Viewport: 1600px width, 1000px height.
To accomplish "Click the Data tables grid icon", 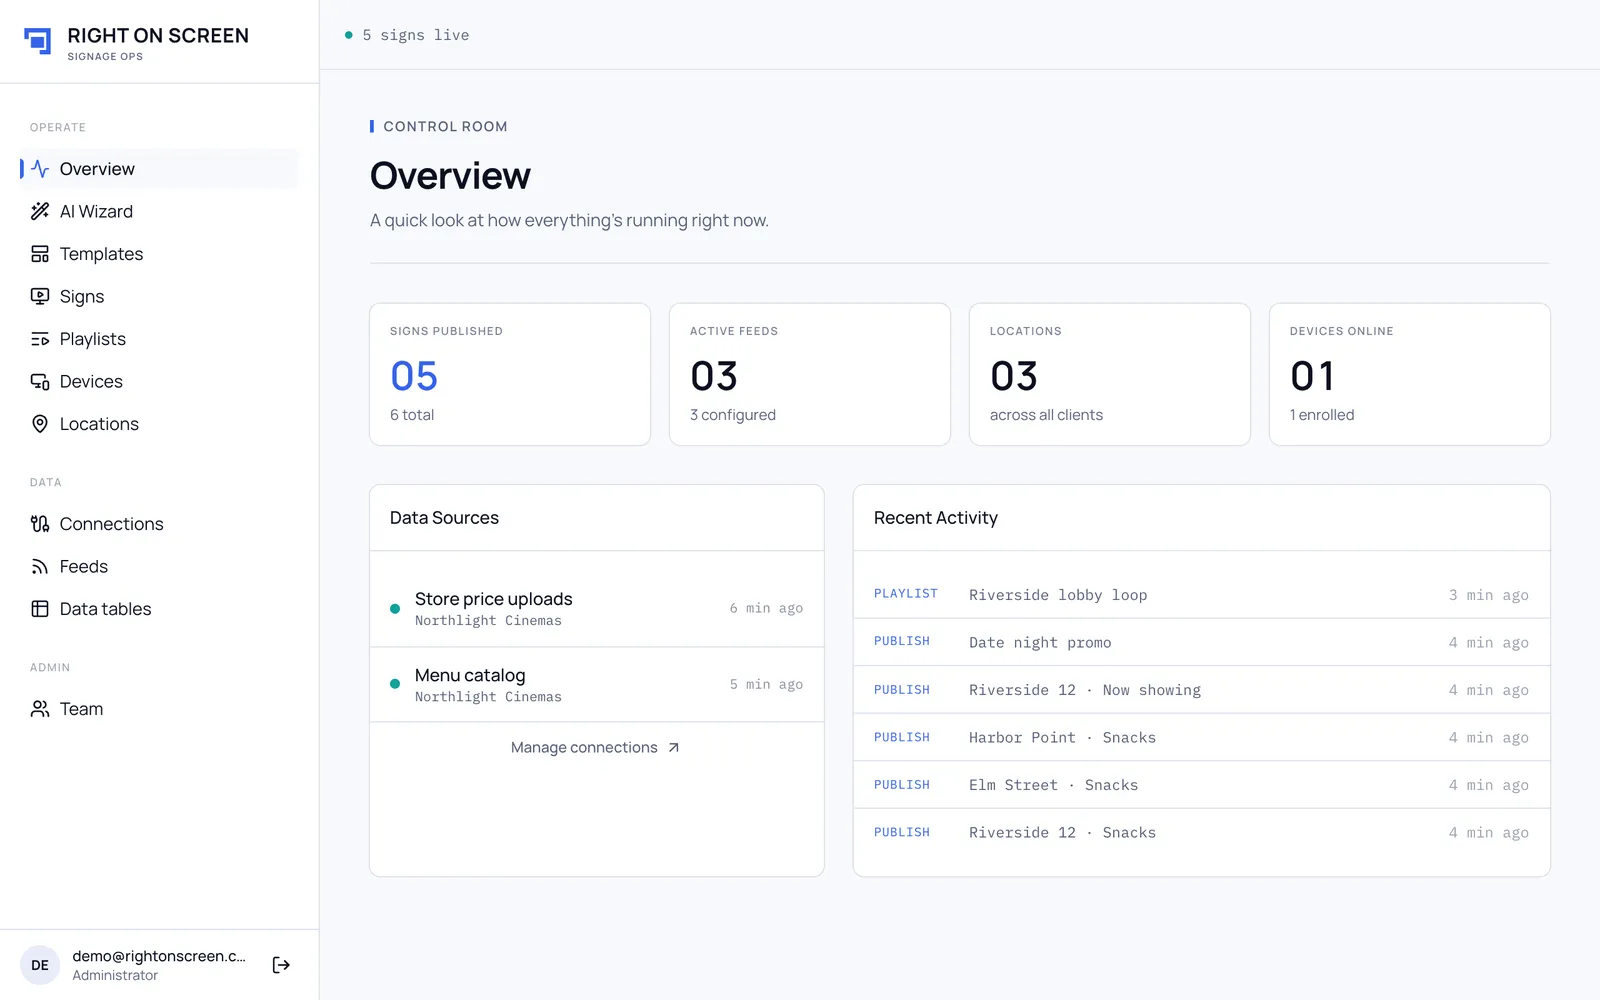I will click(40, 609).
